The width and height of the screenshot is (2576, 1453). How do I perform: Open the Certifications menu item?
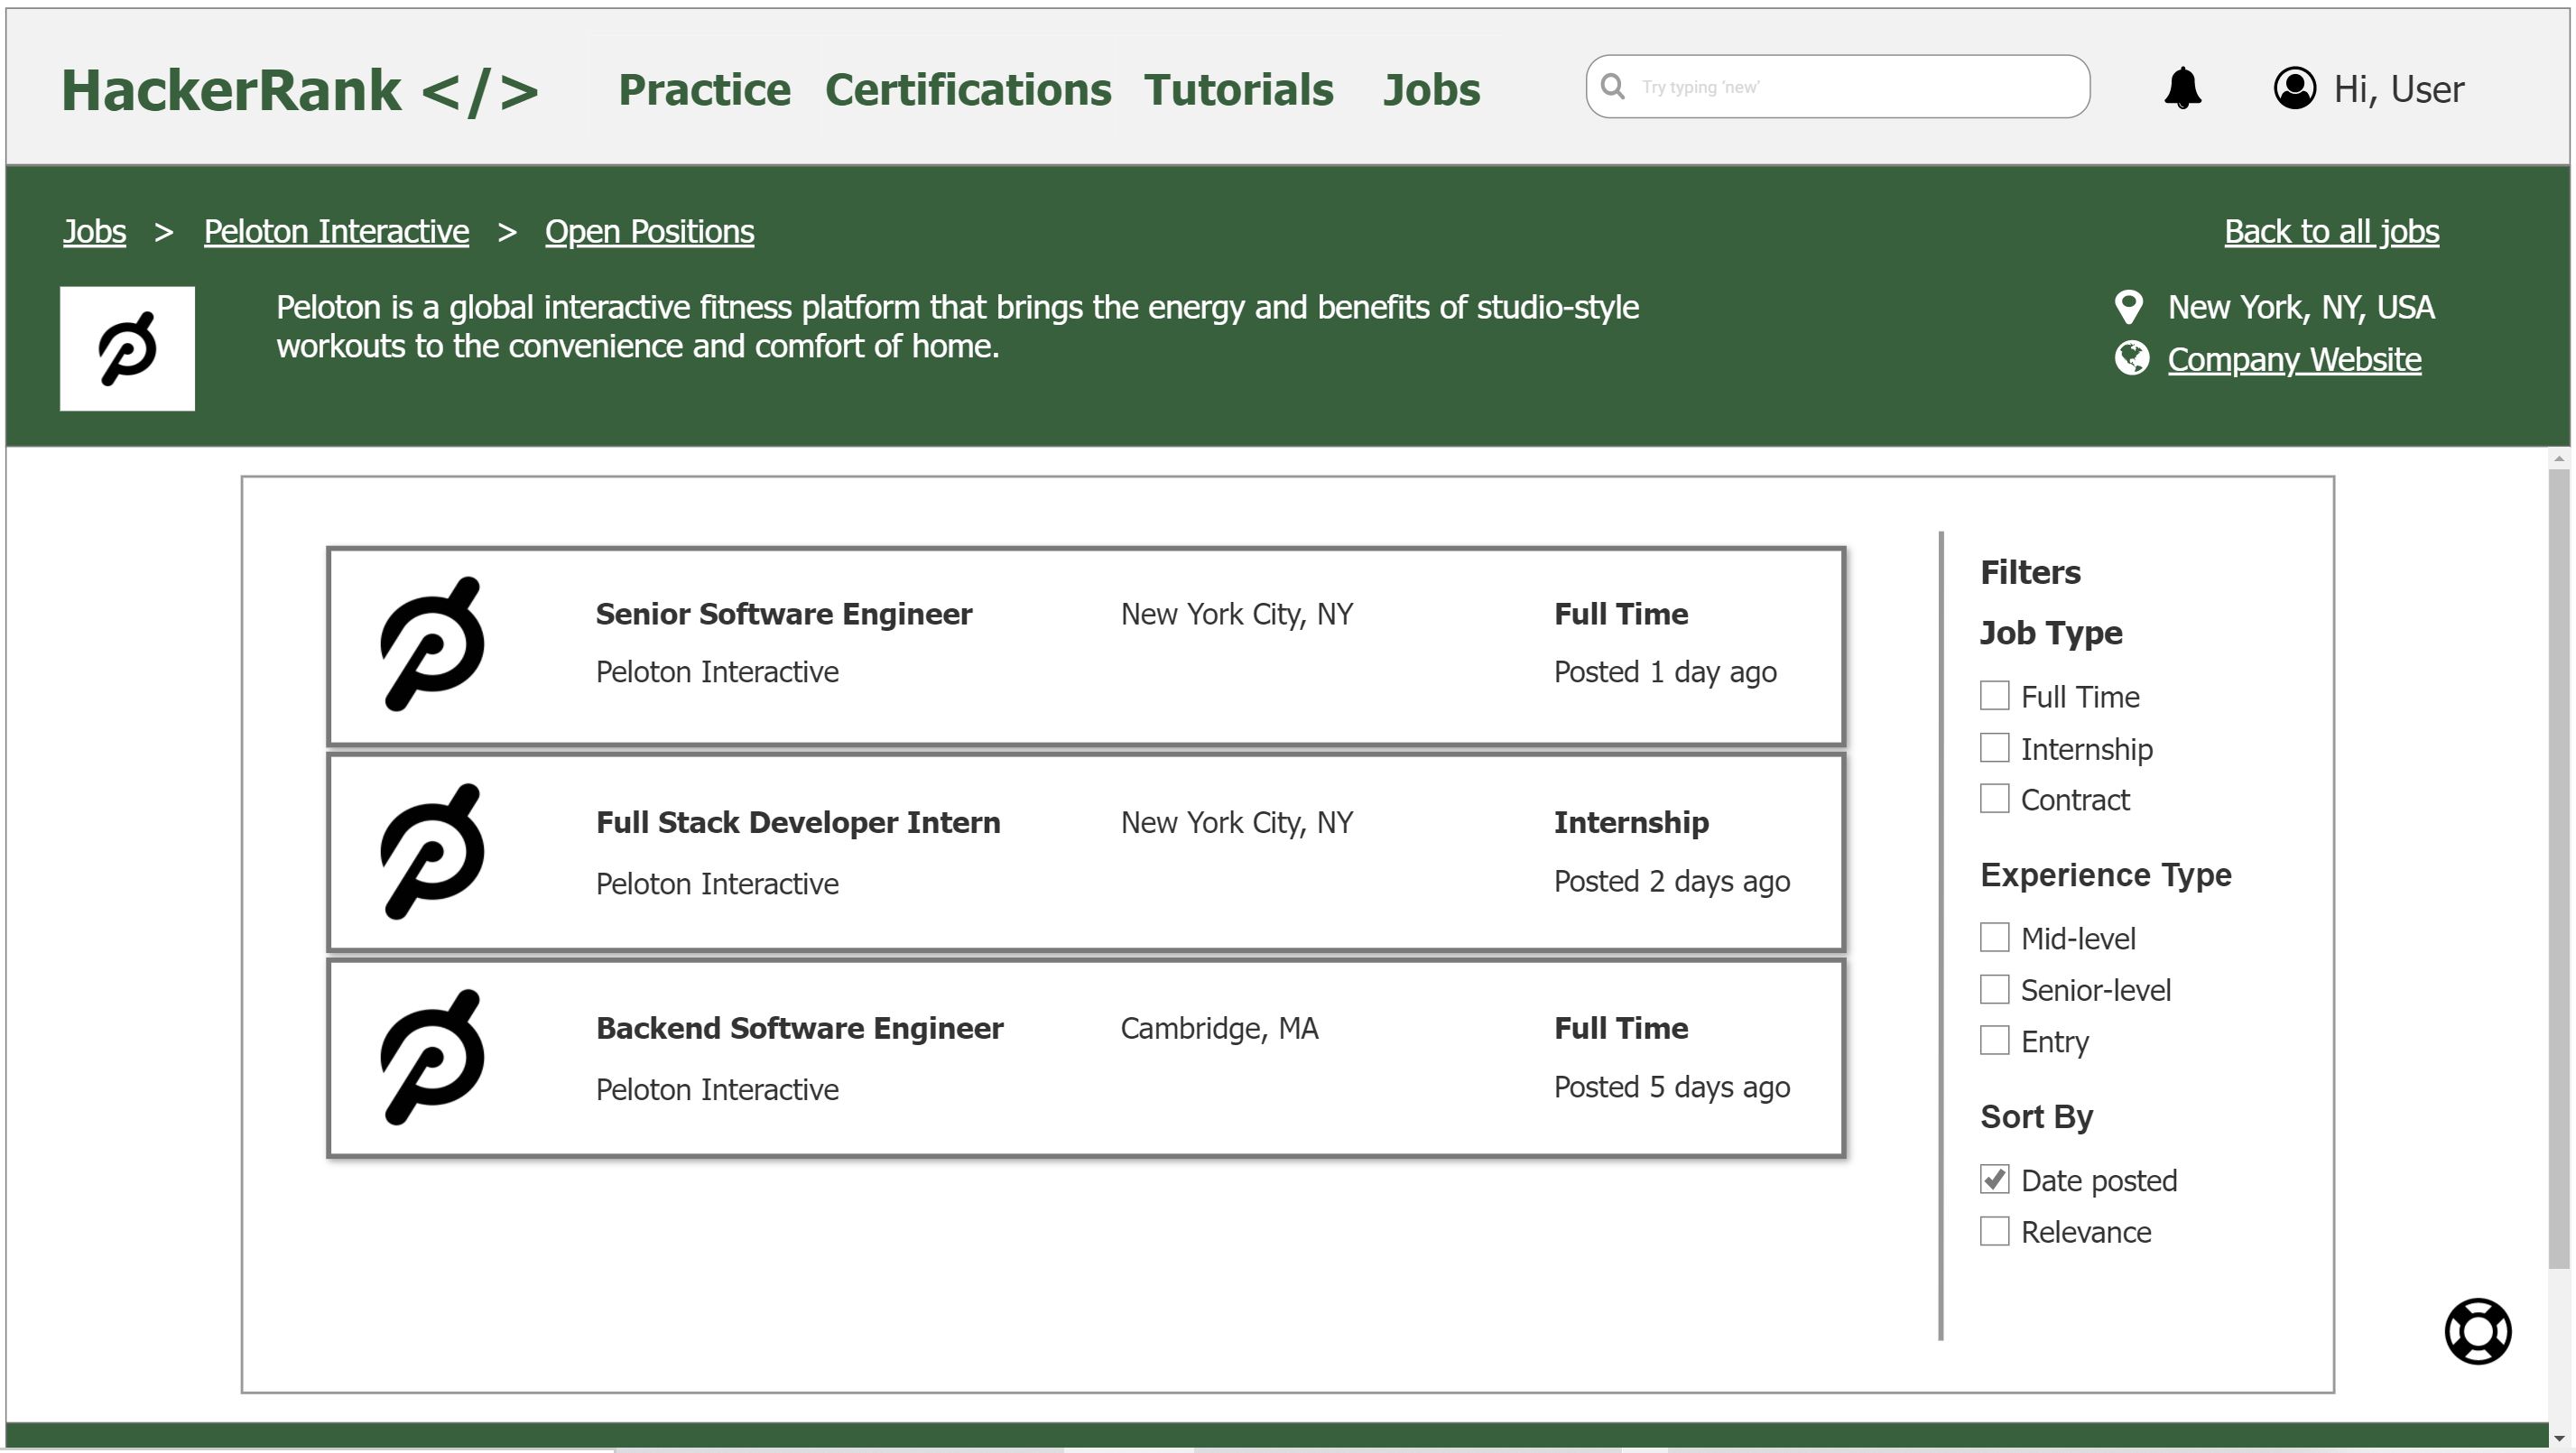click(968, 89)
